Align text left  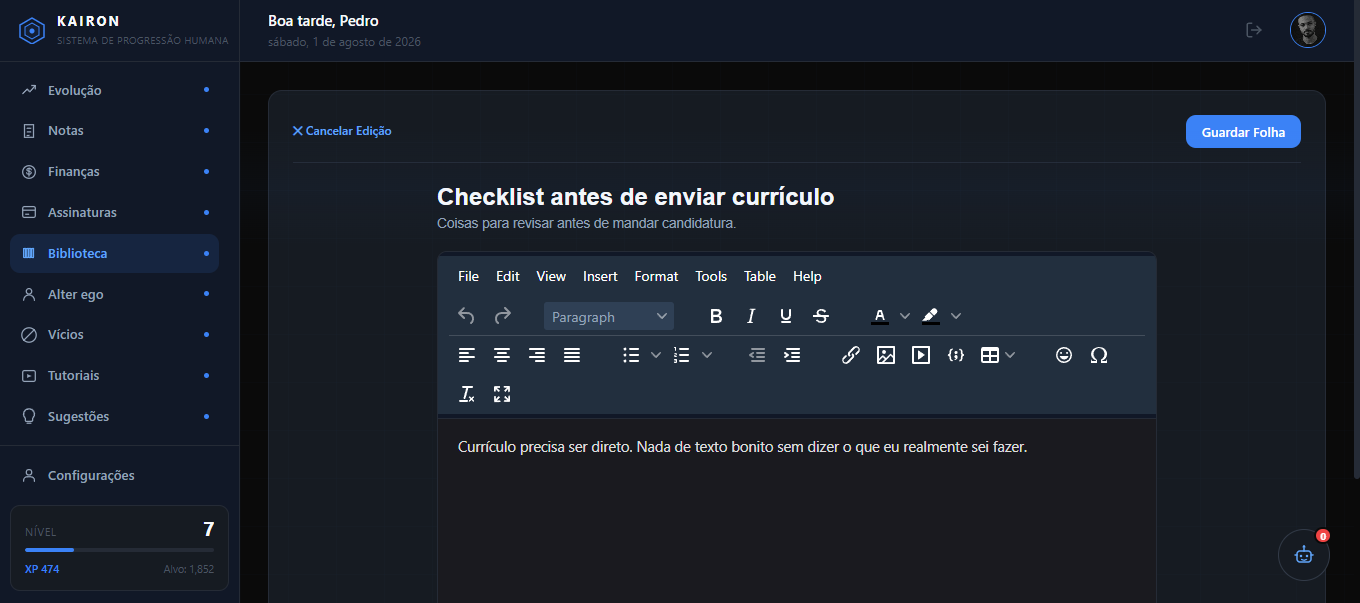pyautogui.click(x=467, y=355)
